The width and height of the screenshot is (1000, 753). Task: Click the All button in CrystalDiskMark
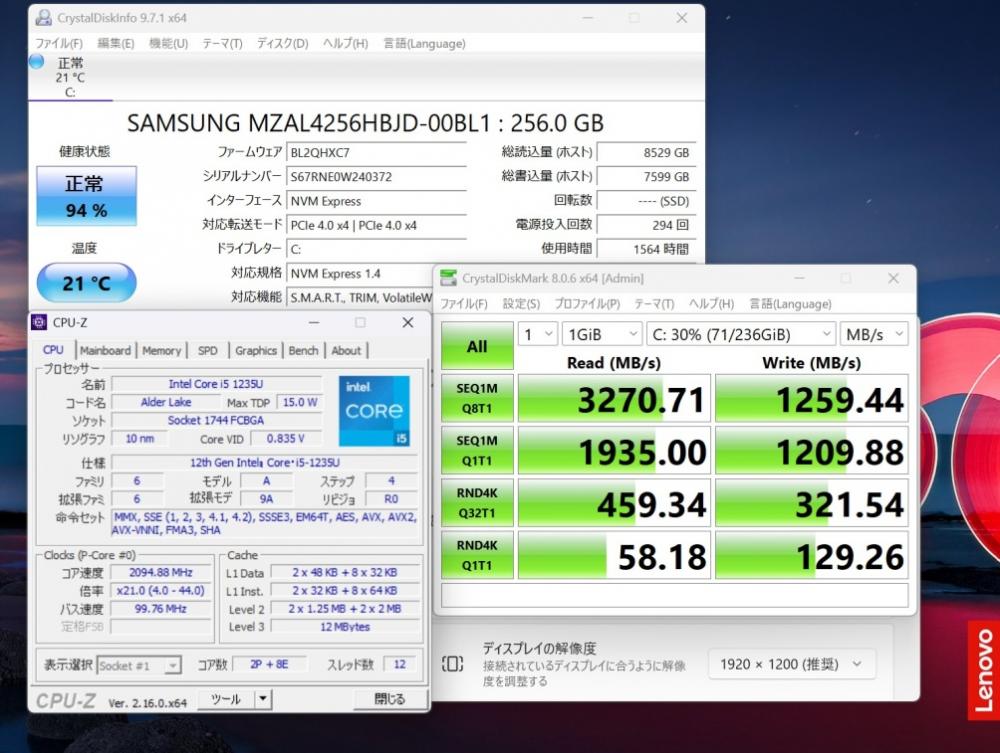pos(477,346)
